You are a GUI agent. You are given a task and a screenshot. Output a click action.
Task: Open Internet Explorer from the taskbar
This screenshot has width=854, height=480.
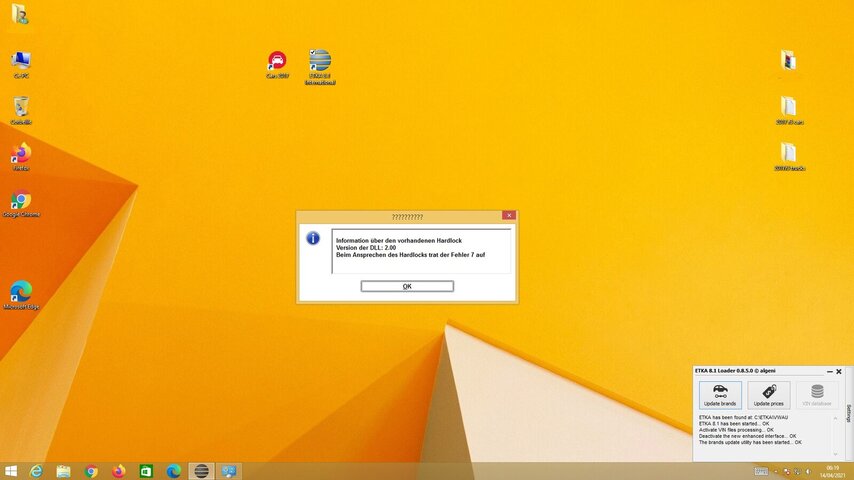(36, 471)
